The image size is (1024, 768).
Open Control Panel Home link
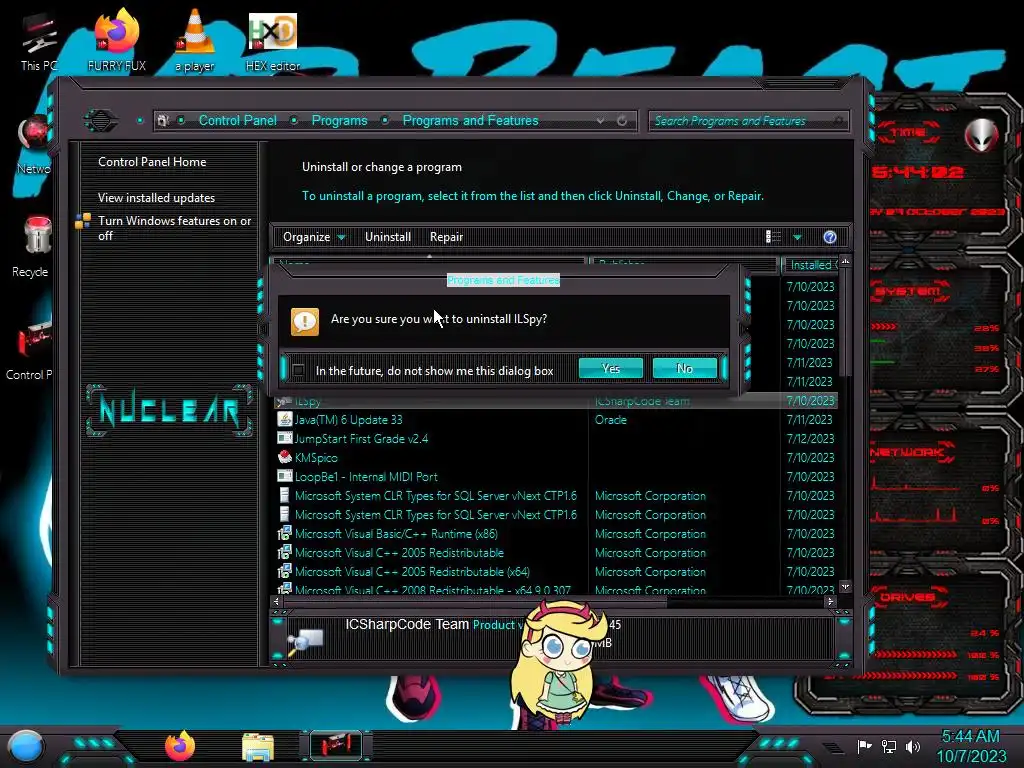pyautogui.click(x=152, y=162)
